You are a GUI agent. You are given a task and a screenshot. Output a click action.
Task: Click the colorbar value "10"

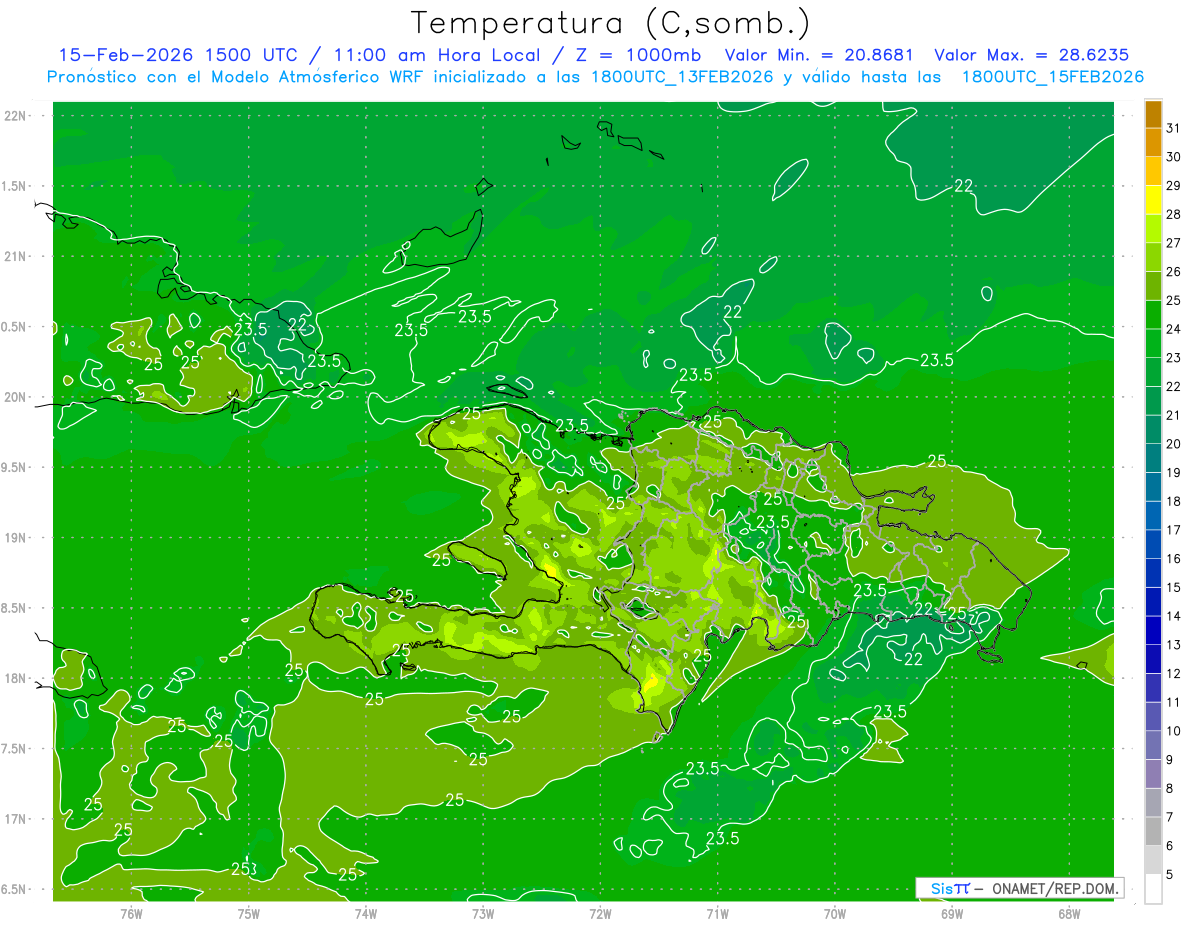(1174, 731)
